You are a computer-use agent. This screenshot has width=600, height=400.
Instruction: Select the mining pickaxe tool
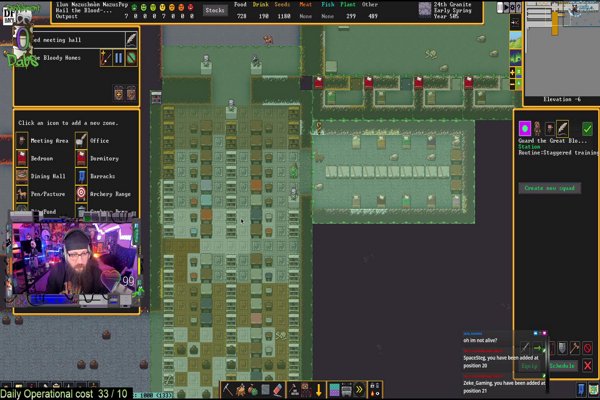click(228, 390)
